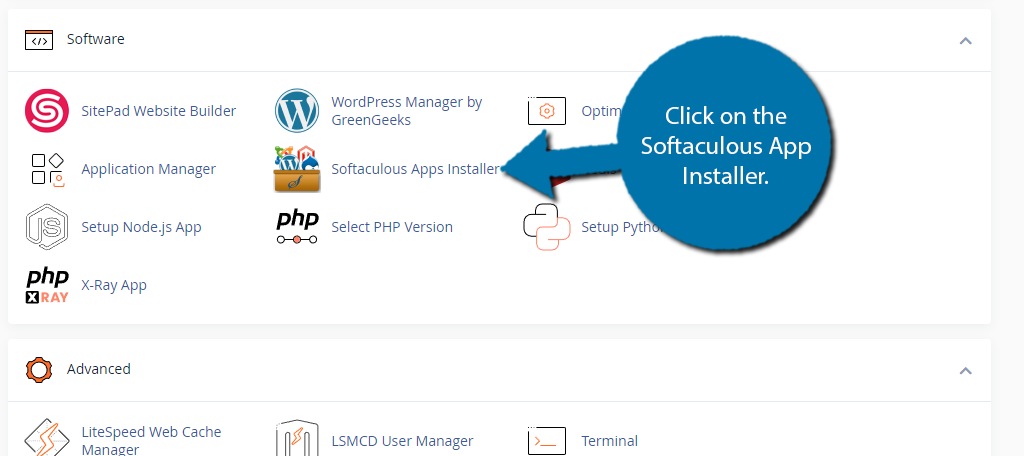Click the WordPress logo icon

pyautogui.click(x=296, y=110)
